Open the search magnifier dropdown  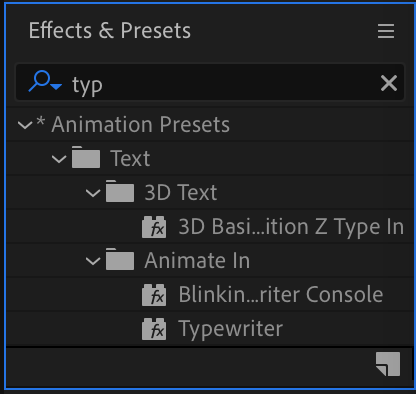45,82
